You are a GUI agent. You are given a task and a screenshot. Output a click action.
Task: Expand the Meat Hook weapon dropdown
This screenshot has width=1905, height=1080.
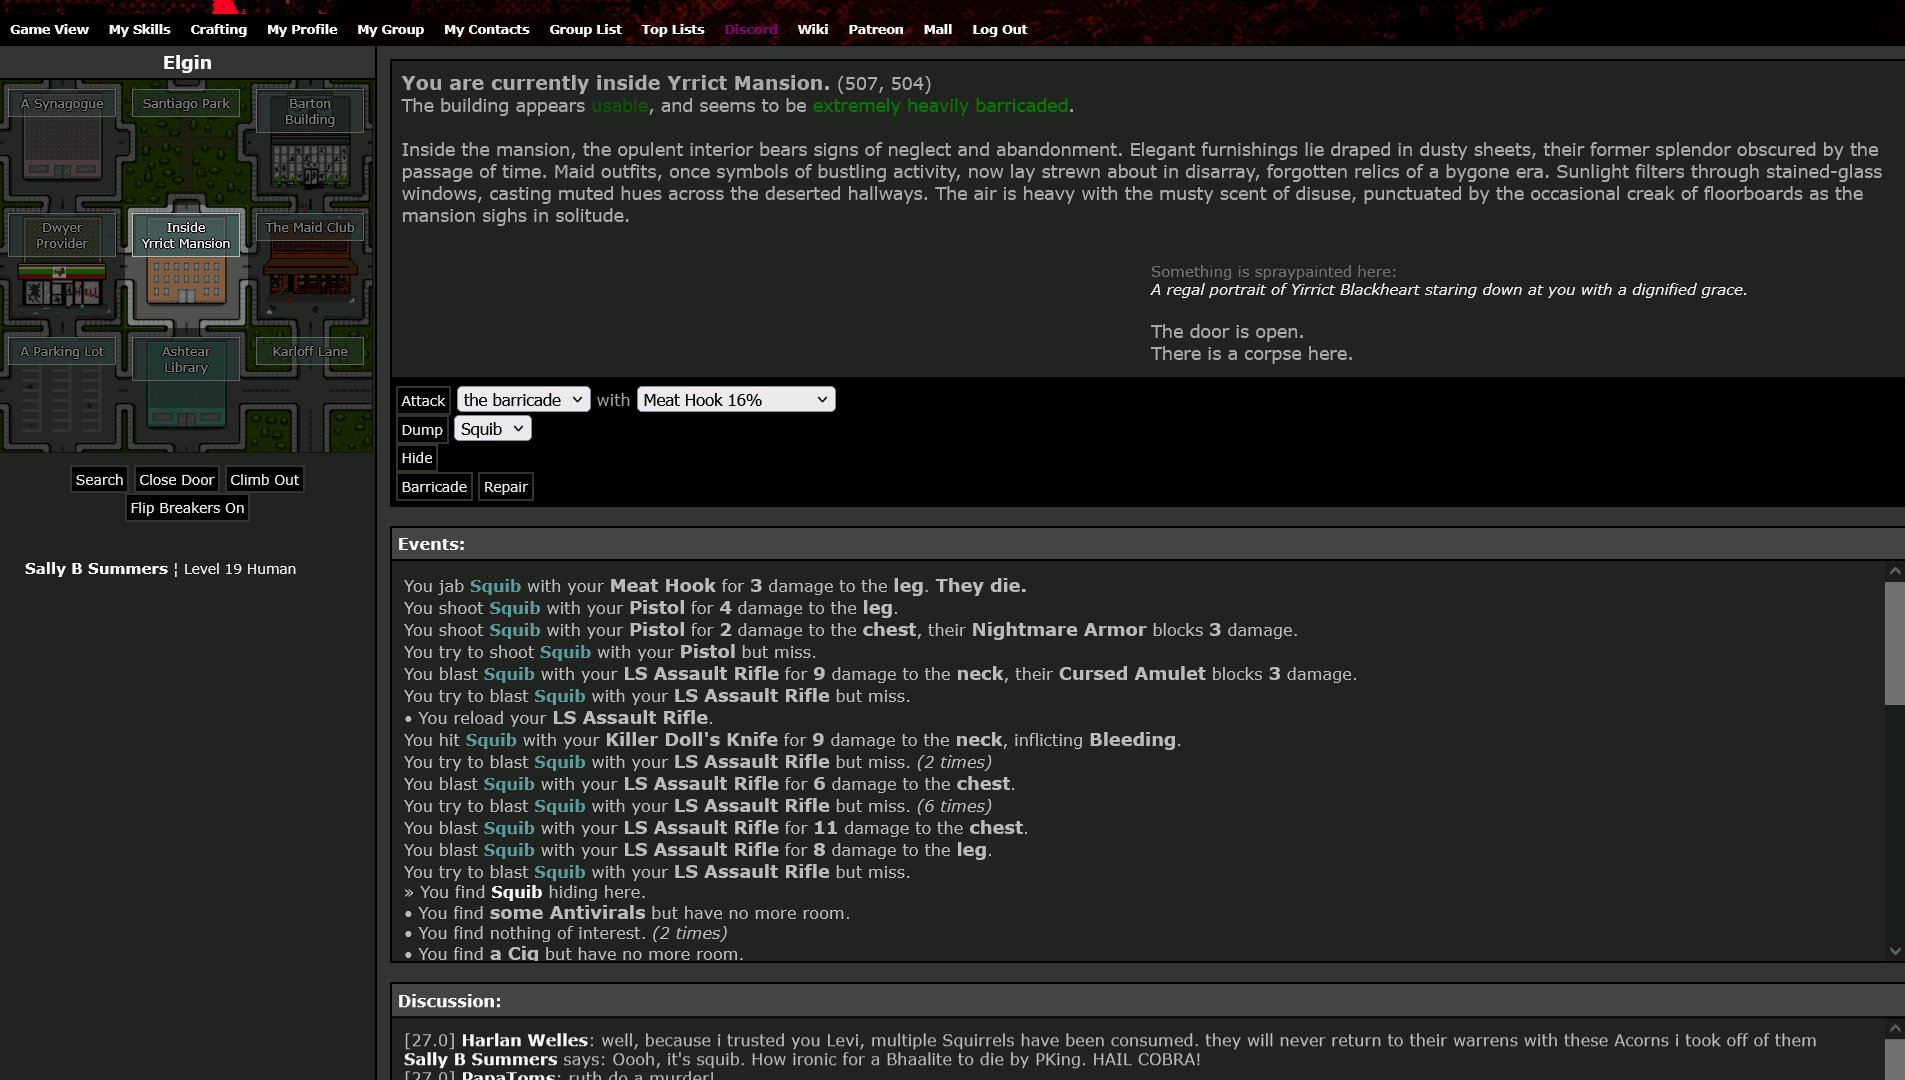(735, 400)
